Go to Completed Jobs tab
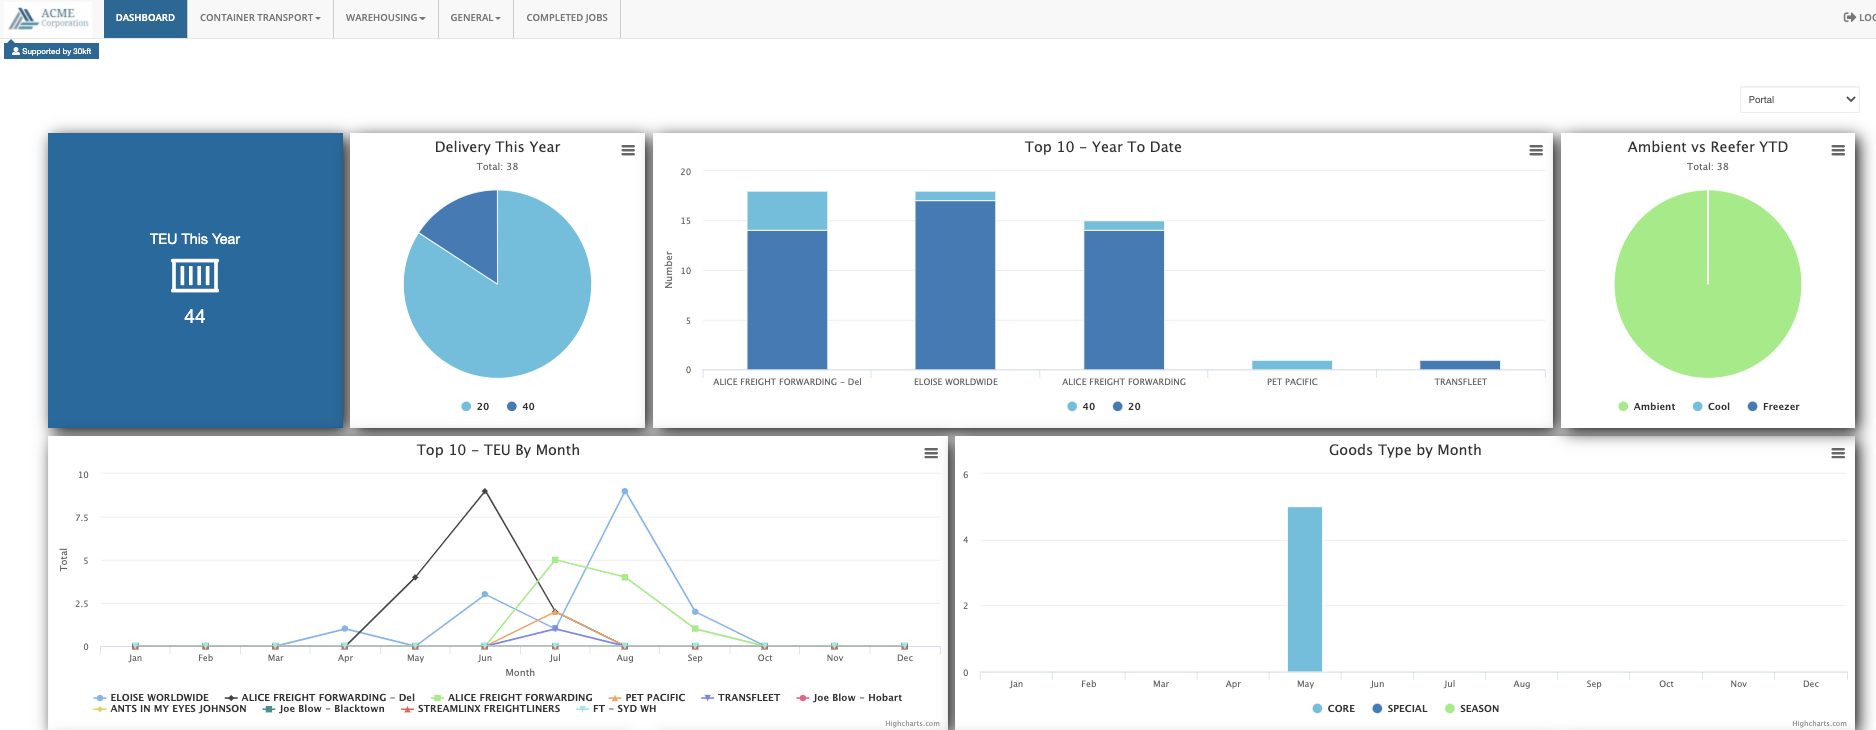Screen dimensions: 1876x730 (x=567, y=18)
